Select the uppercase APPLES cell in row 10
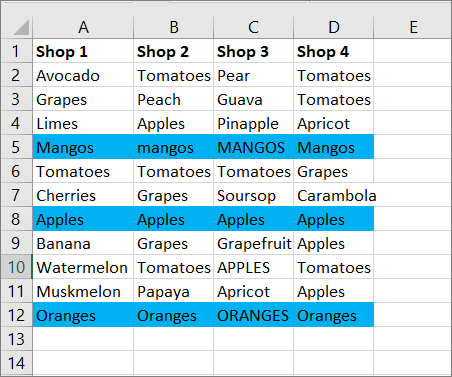 point(253,267)
